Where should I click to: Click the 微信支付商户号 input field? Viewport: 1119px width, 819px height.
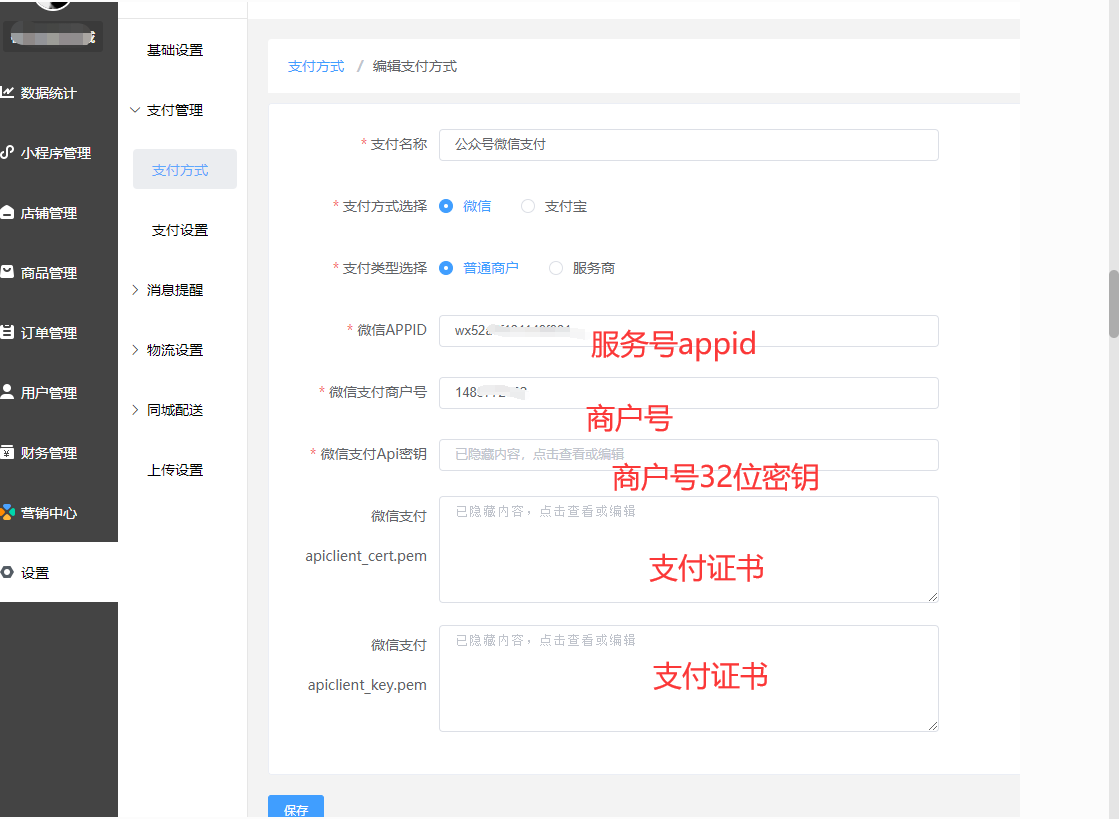click(689, 393)
